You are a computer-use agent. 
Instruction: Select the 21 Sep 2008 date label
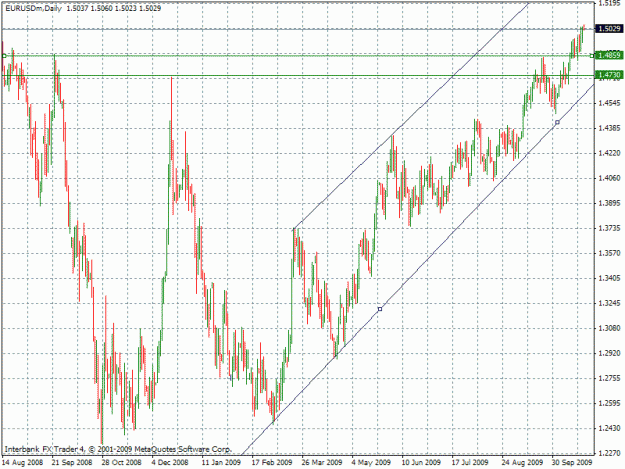[x=72, y=463]
